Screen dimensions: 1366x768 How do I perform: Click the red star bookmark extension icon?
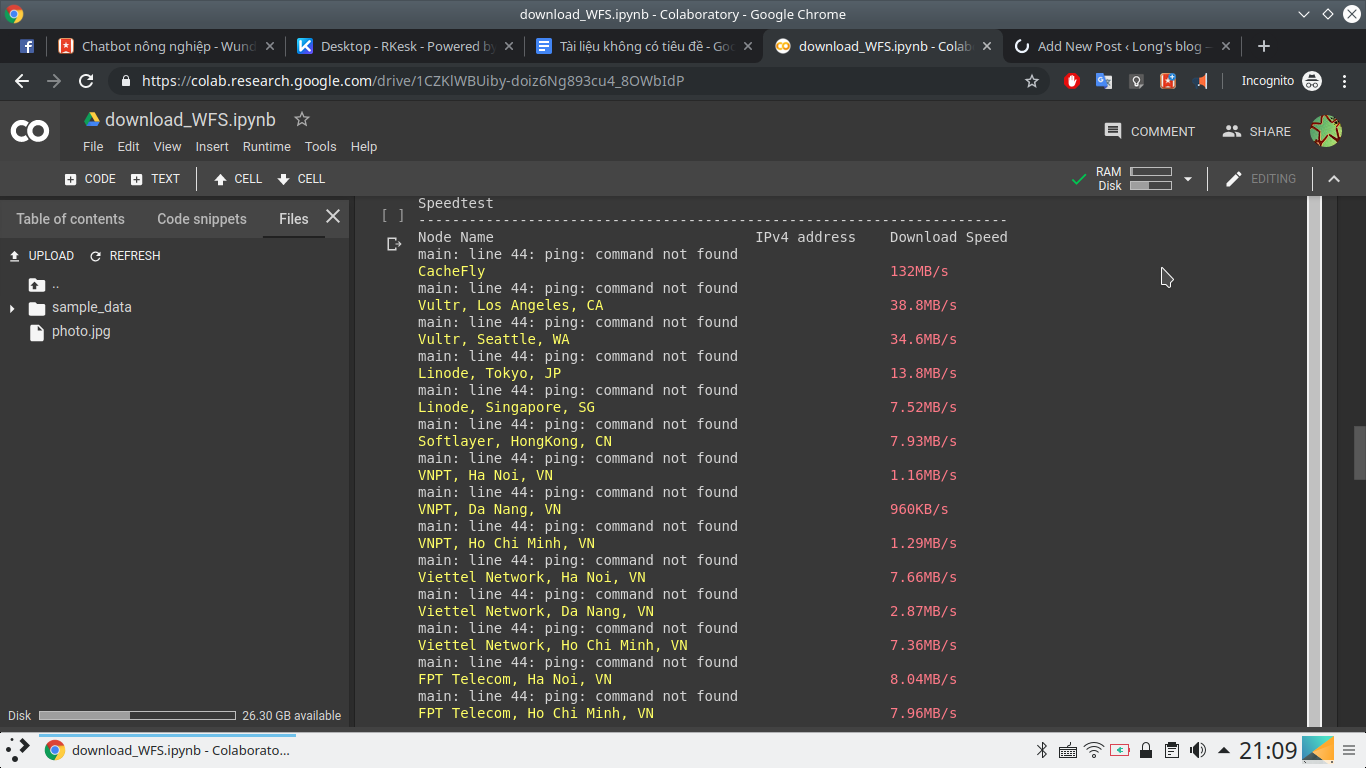click(1168, 81)
